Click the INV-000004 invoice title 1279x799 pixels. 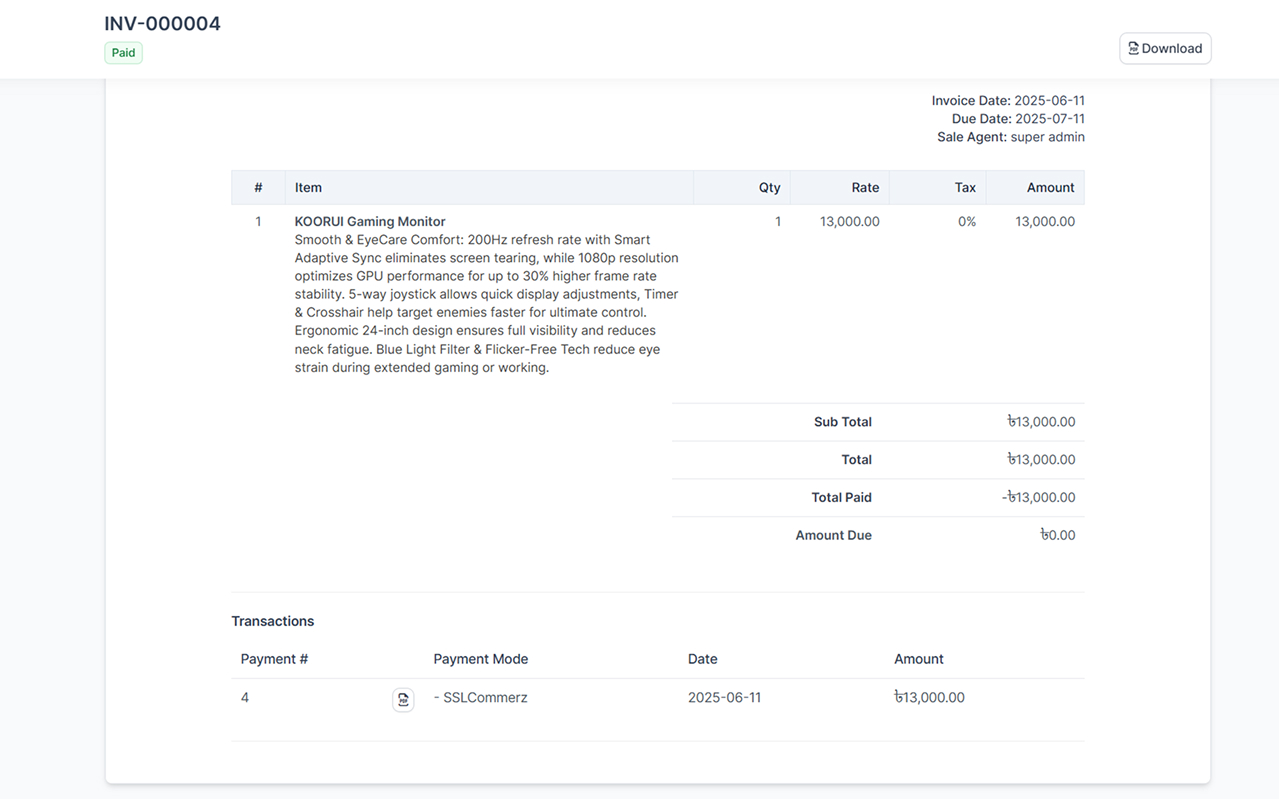coord(162,23)
